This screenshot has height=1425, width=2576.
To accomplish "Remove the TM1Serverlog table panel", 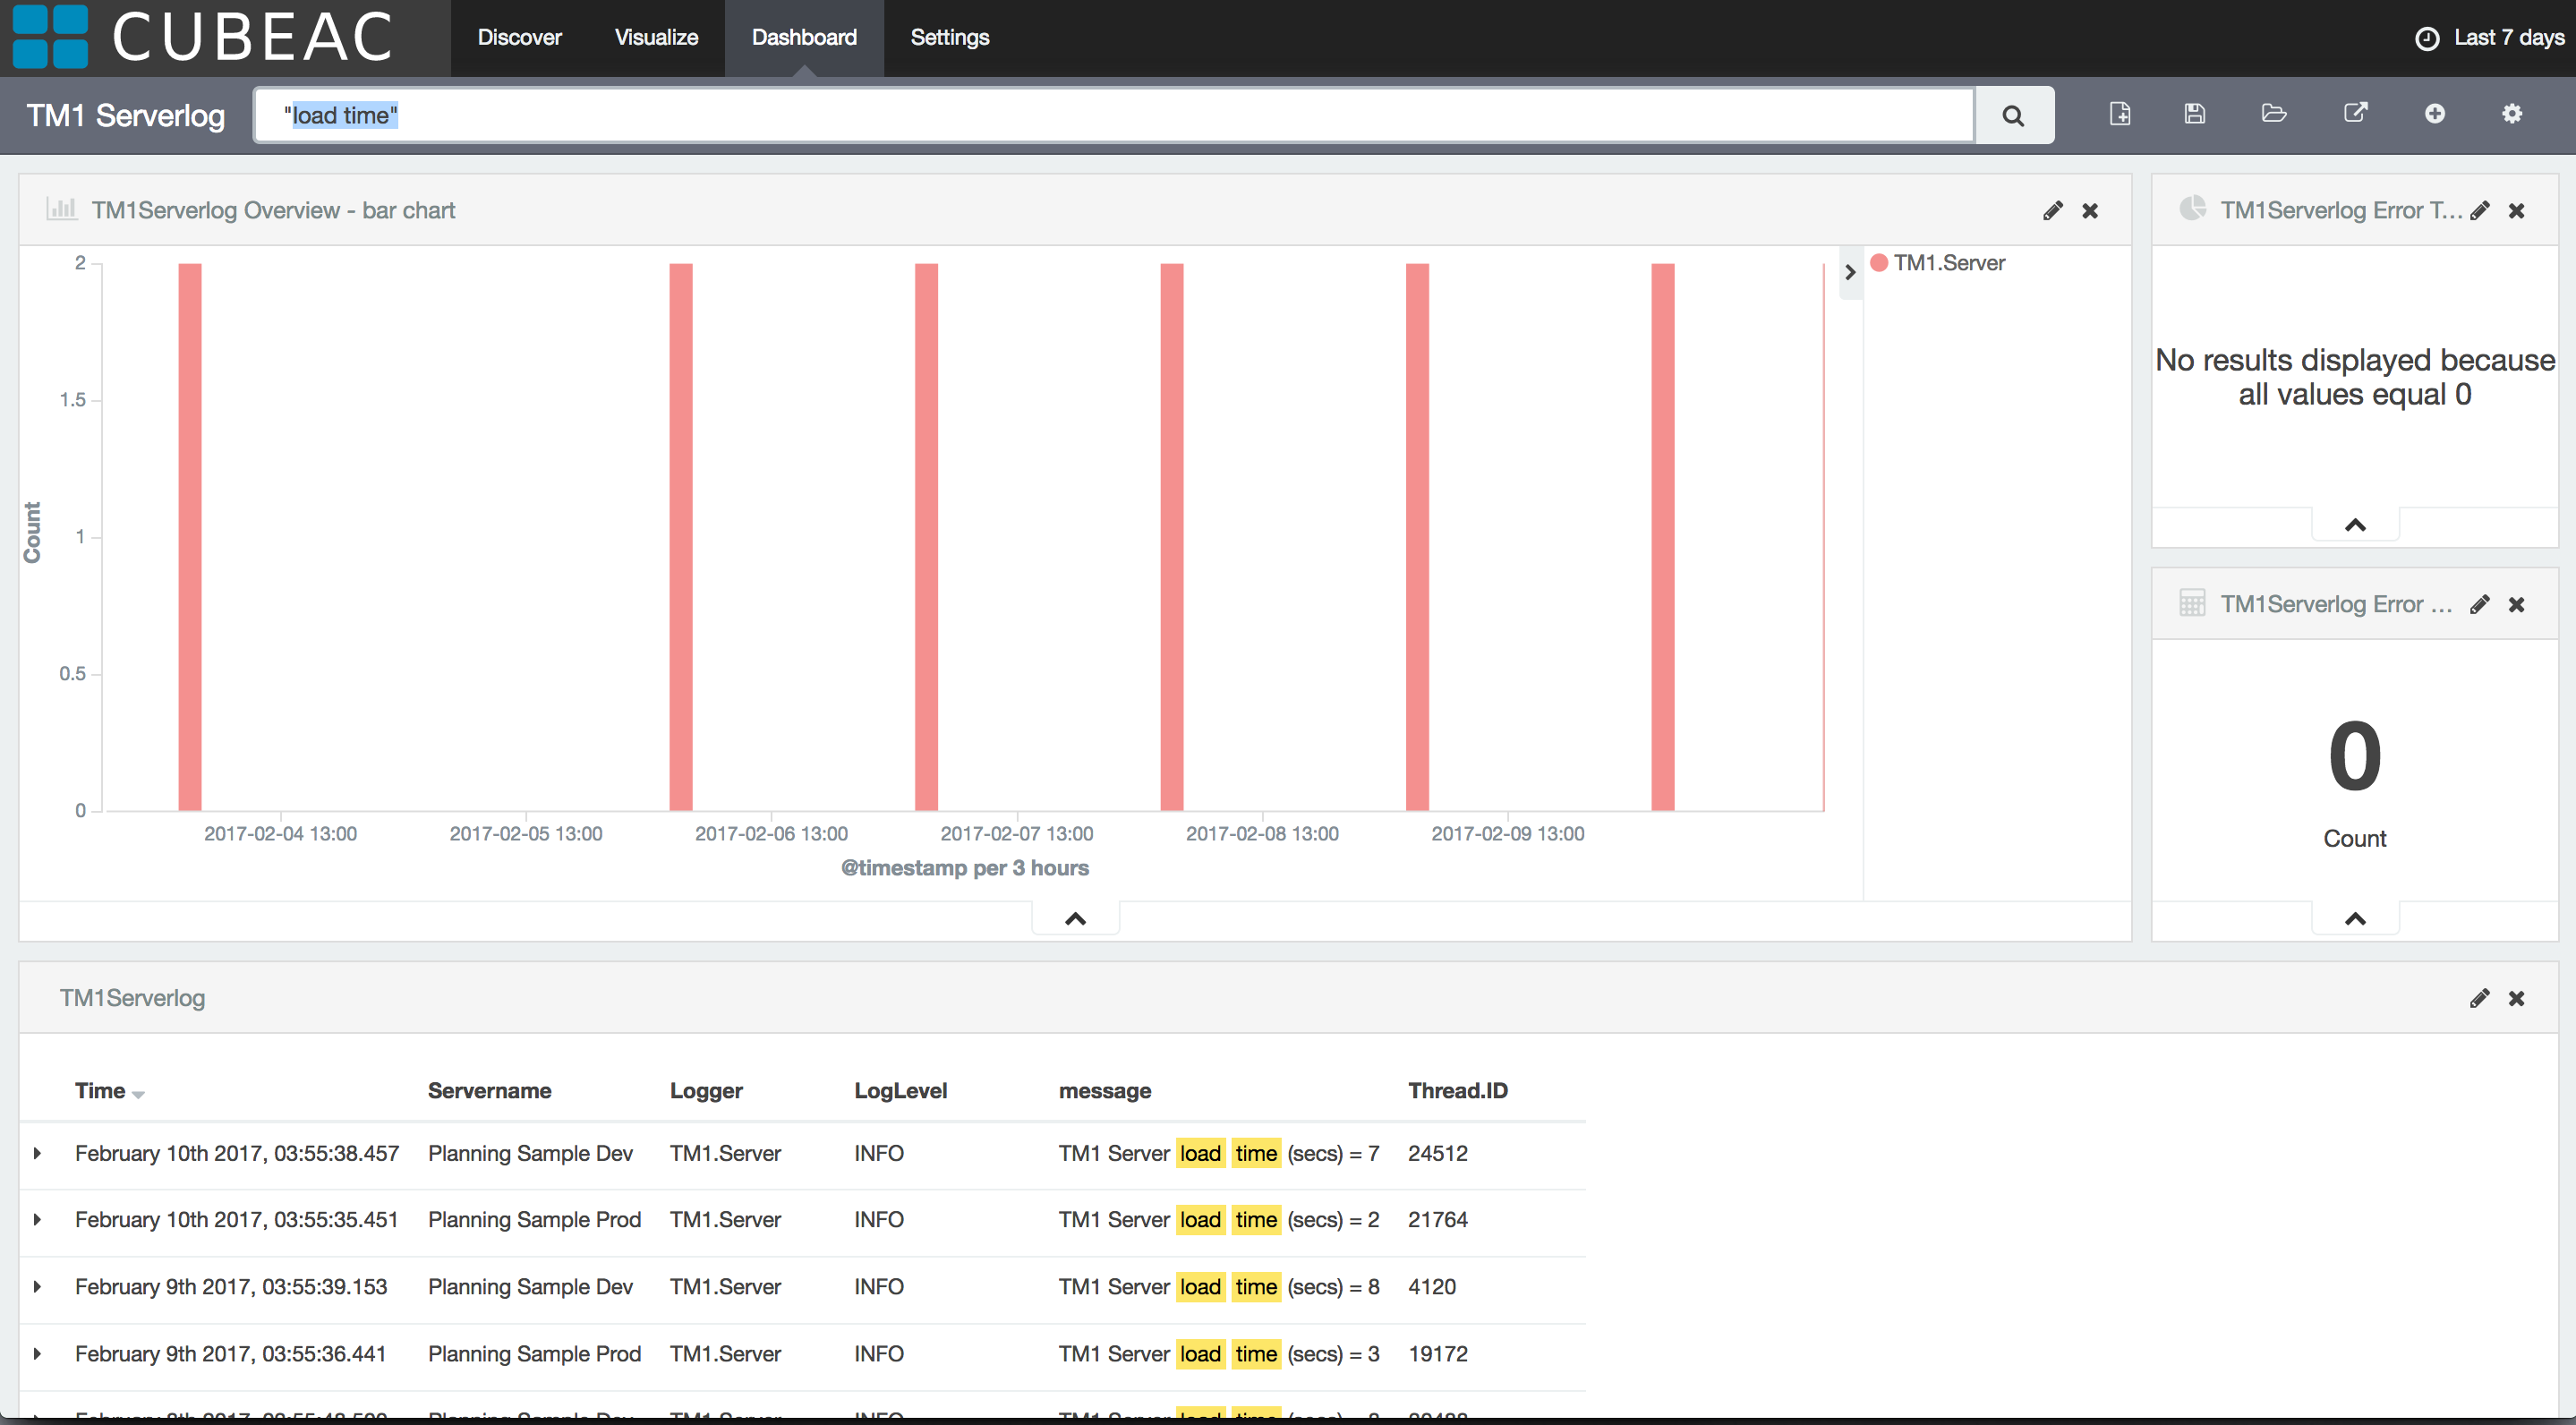I will pos(2516,998).
